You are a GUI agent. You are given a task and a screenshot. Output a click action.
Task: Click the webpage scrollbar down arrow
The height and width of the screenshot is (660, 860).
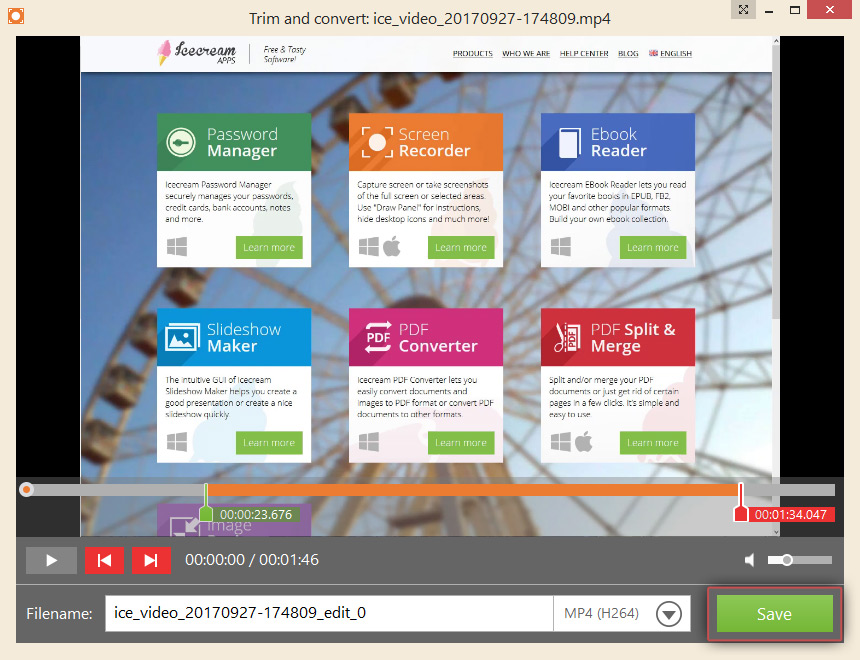776,532
